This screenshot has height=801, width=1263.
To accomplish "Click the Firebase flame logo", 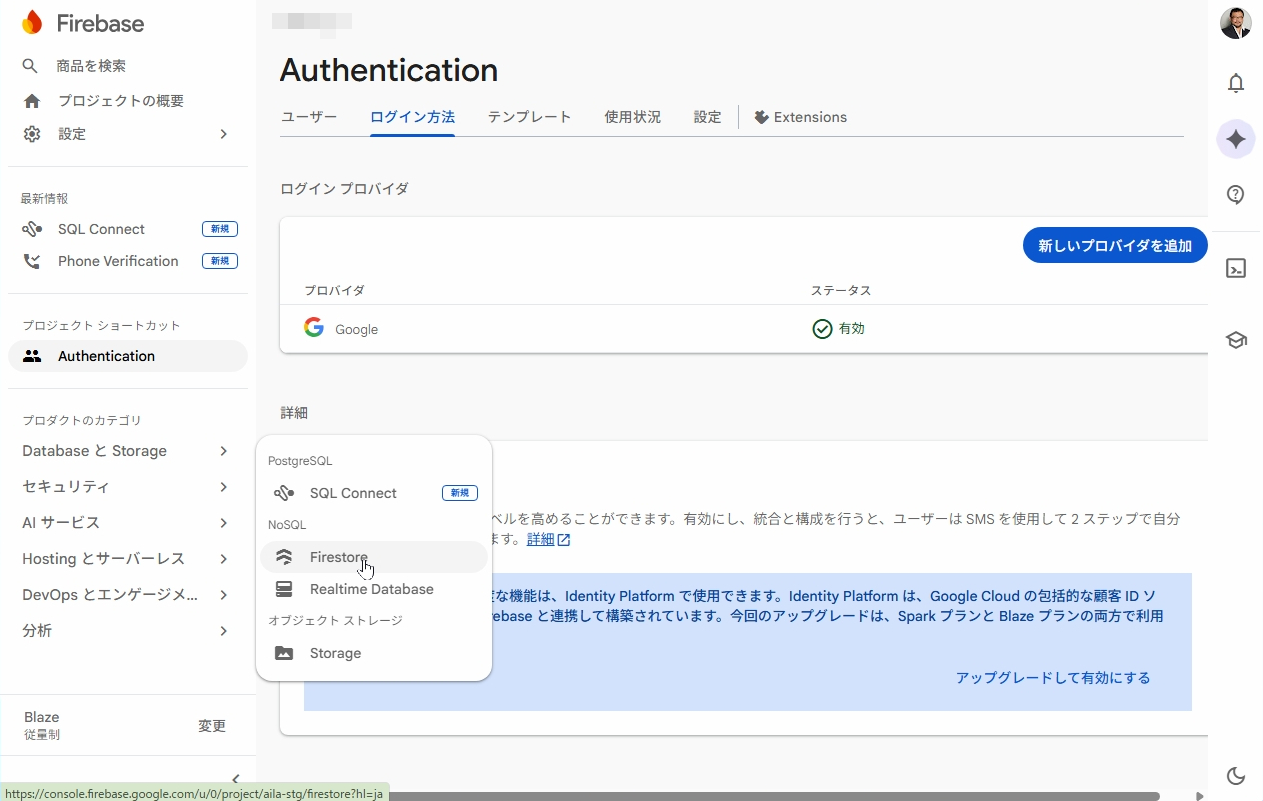I will click(32, 22).
